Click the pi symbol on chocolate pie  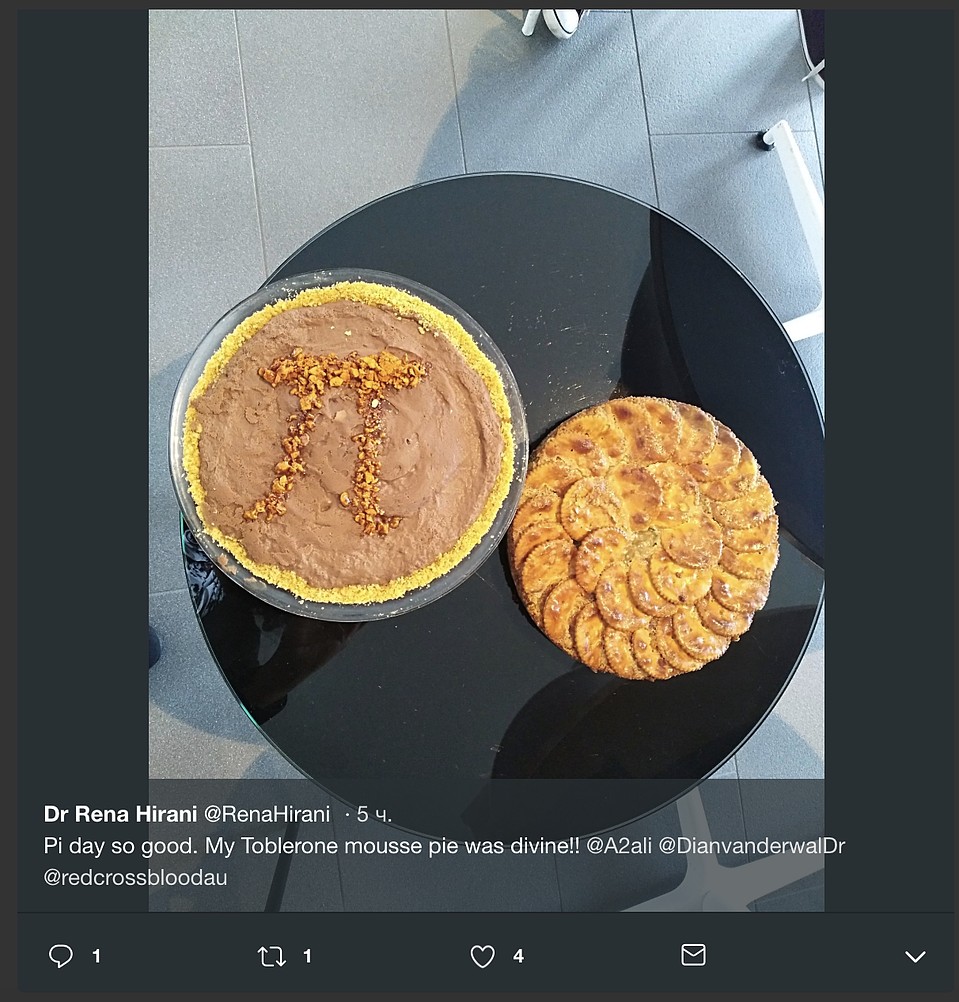(x=336, y=441)
